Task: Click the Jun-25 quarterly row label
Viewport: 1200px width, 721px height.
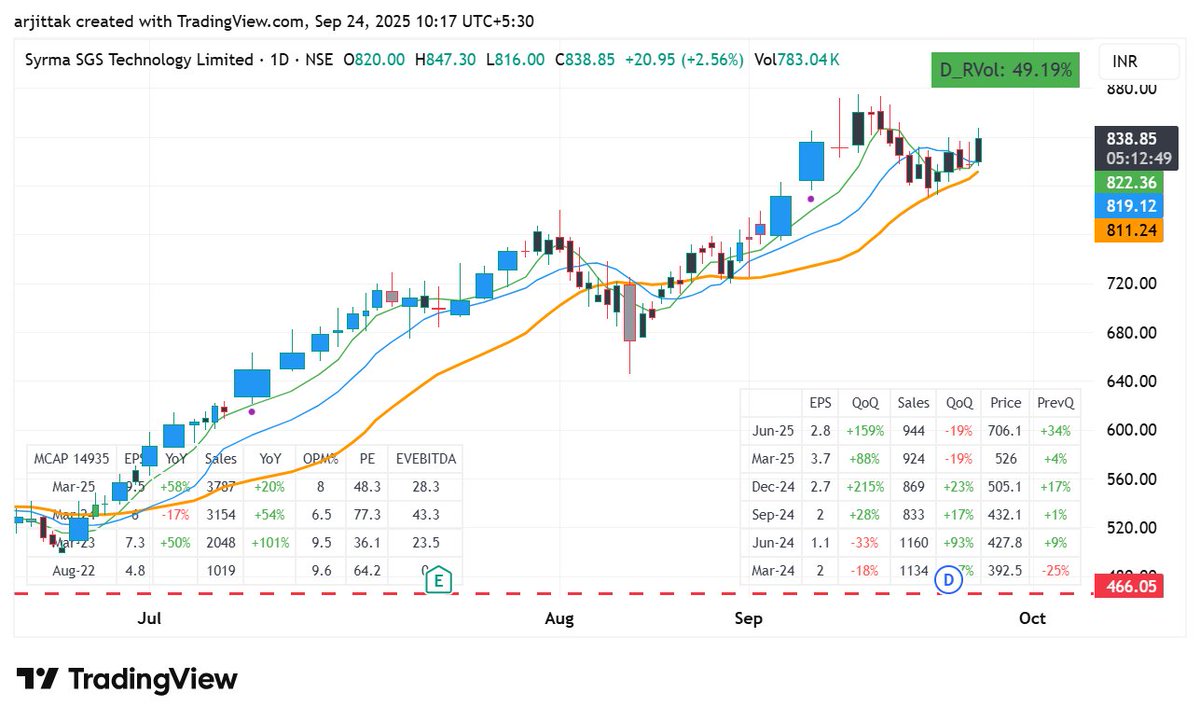Action: point(771,431)
